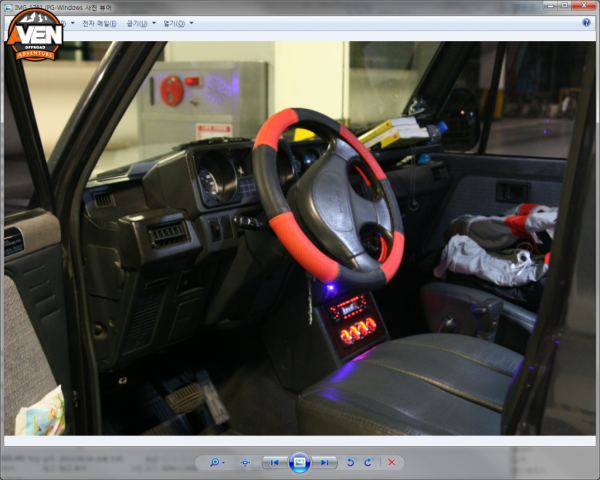600x480 pixels.
Task: Expand the zoom slider dropdown arrow
Action: [x=223, y=463]
